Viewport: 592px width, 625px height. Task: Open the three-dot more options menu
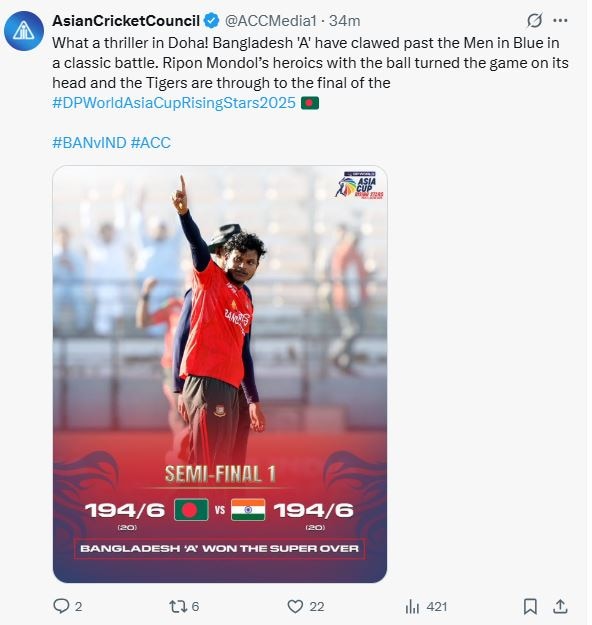point(561,21)
